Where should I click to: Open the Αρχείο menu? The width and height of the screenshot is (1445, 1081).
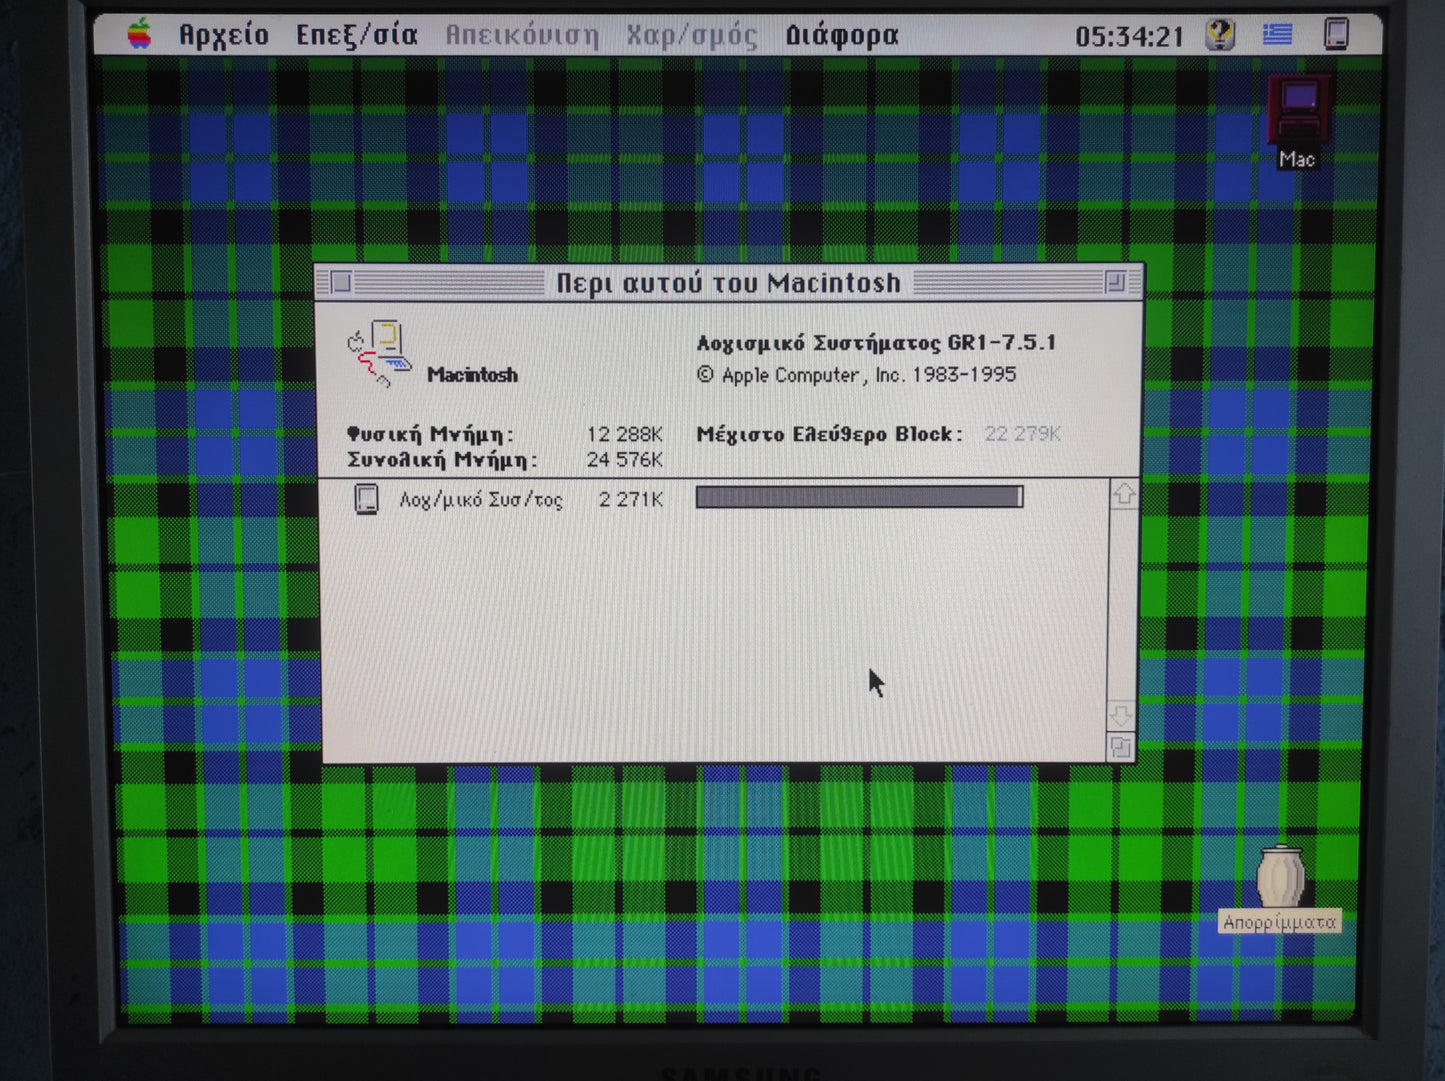point(223,36)
